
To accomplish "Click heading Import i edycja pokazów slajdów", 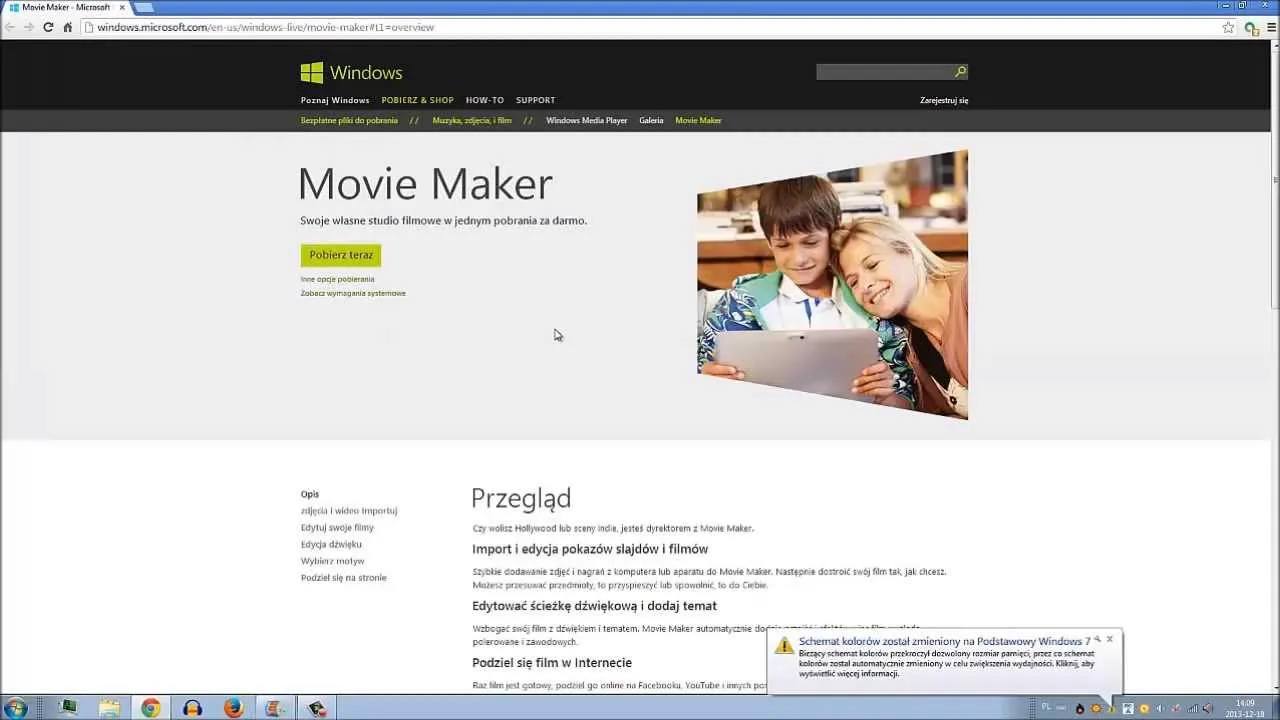I will pos(590,549).
